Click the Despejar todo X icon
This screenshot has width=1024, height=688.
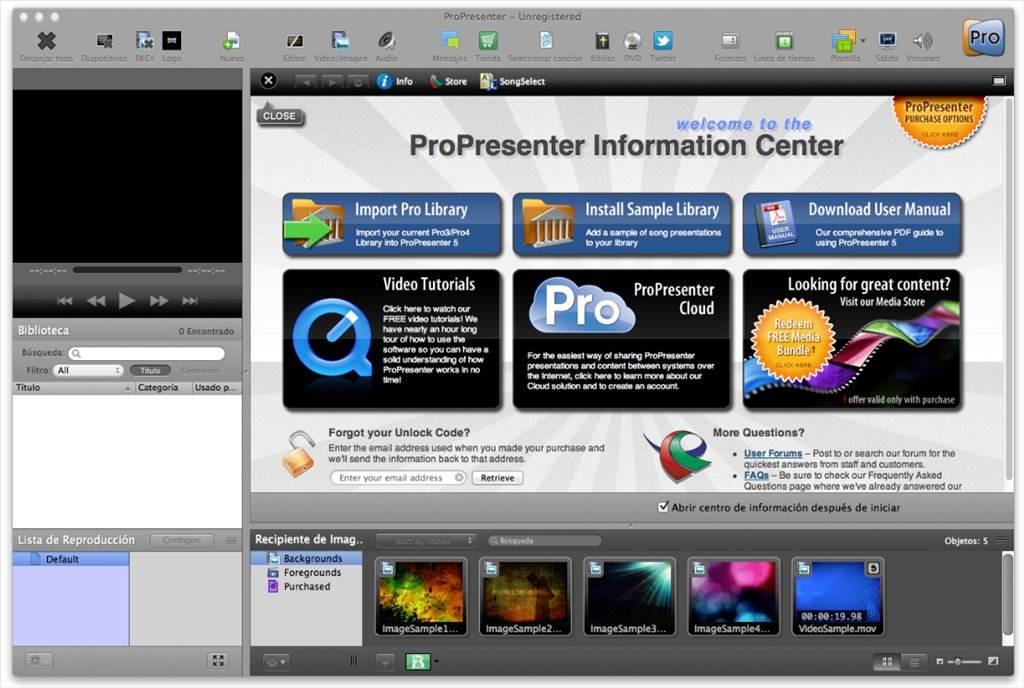[46, 41]
